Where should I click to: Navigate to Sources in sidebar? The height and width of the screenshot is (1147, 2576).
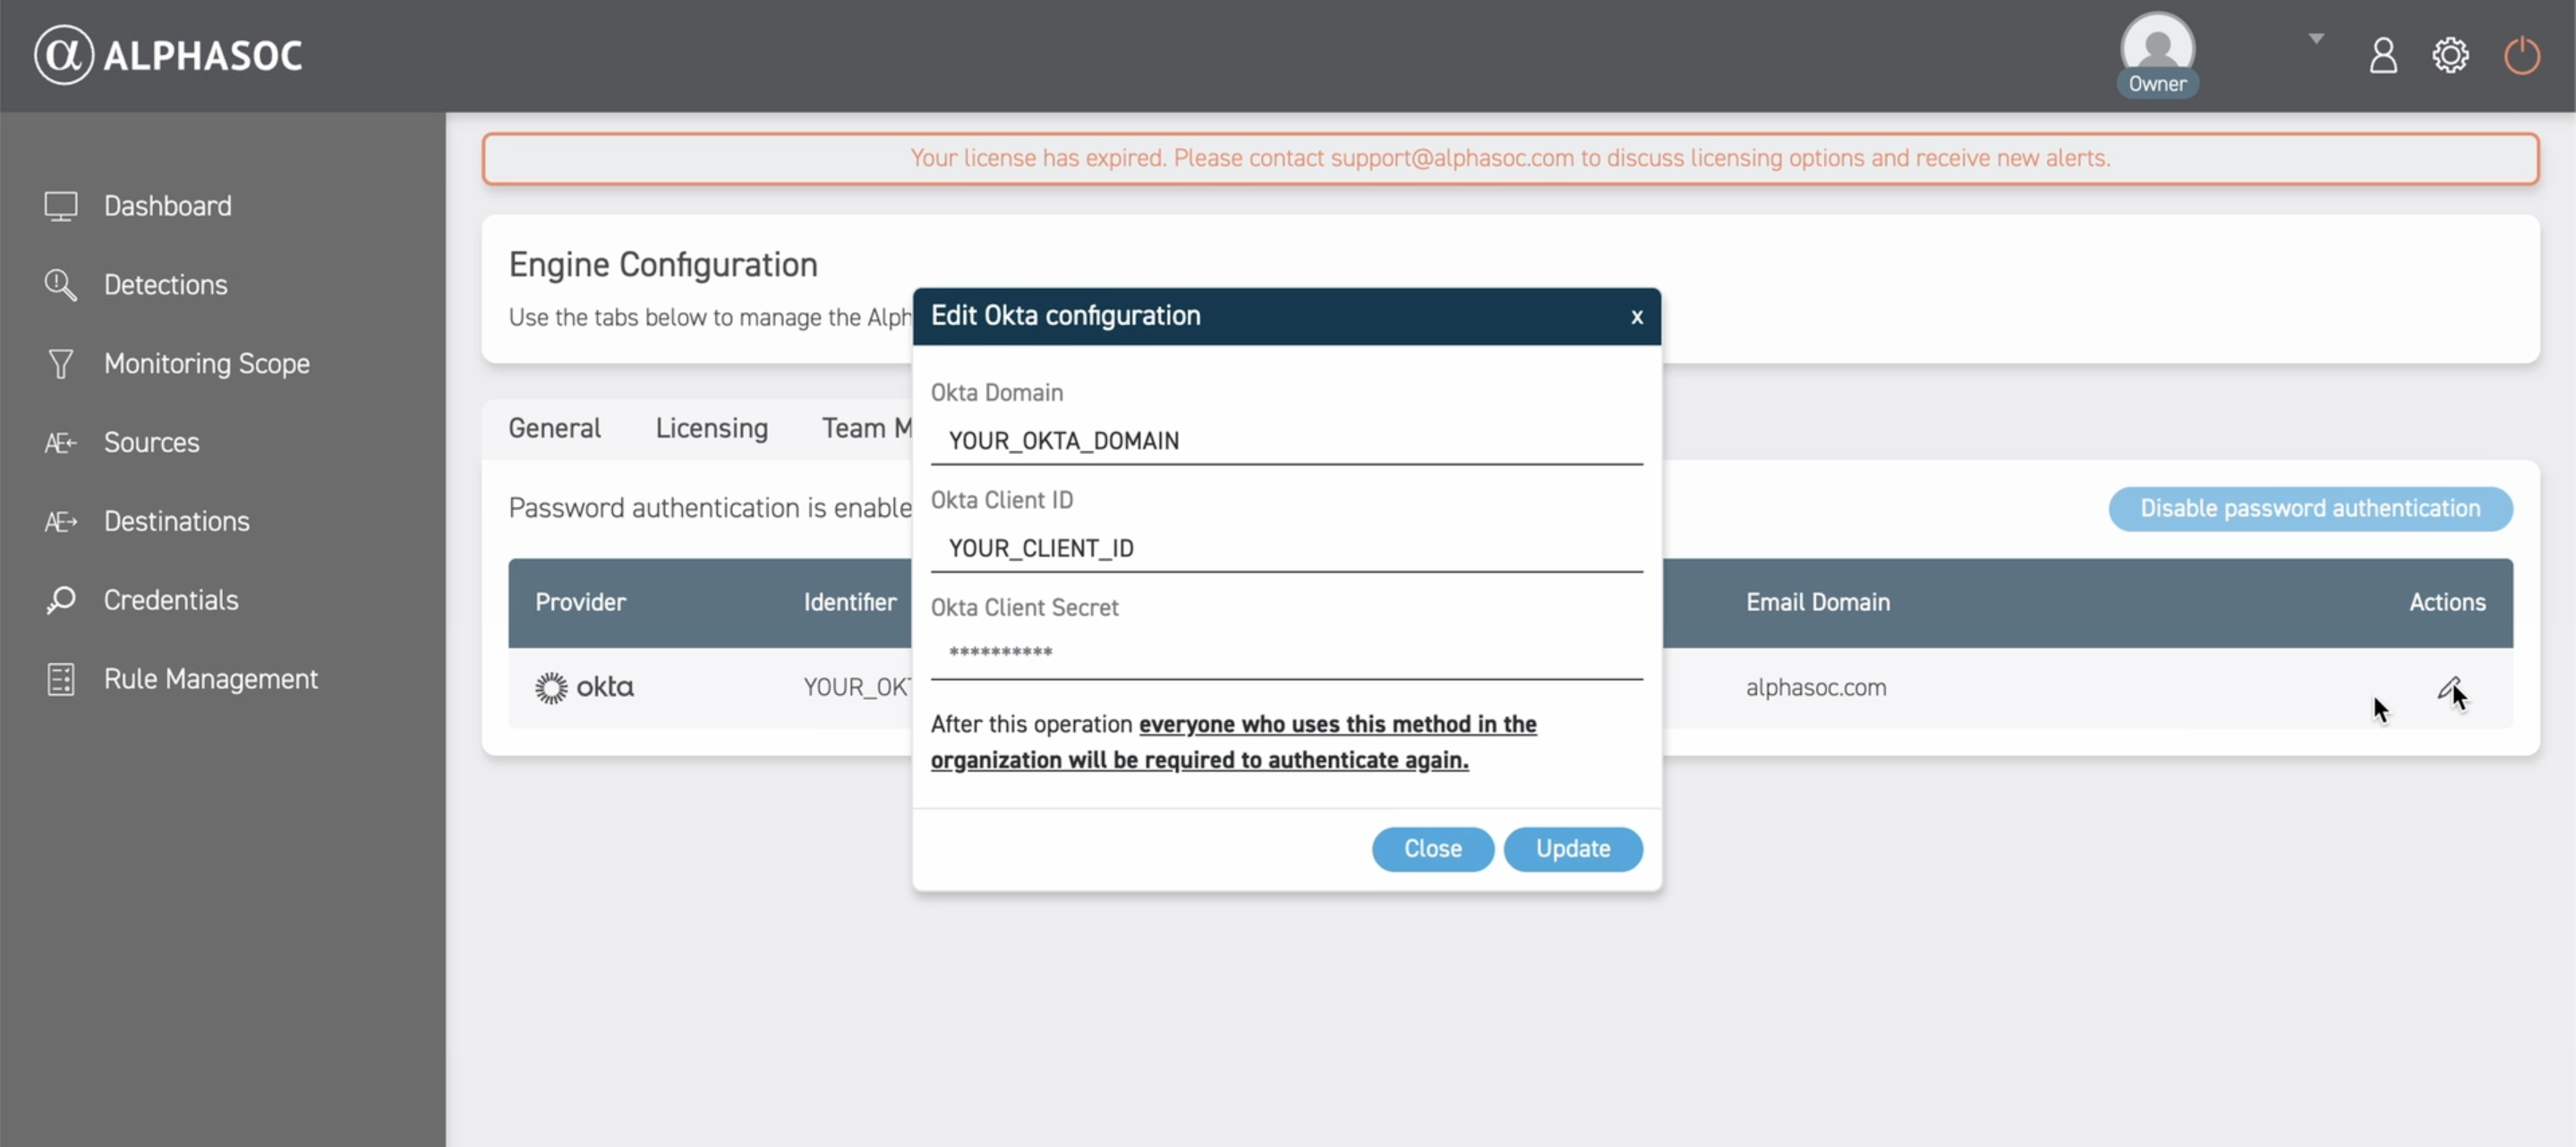tap(151, 442)
